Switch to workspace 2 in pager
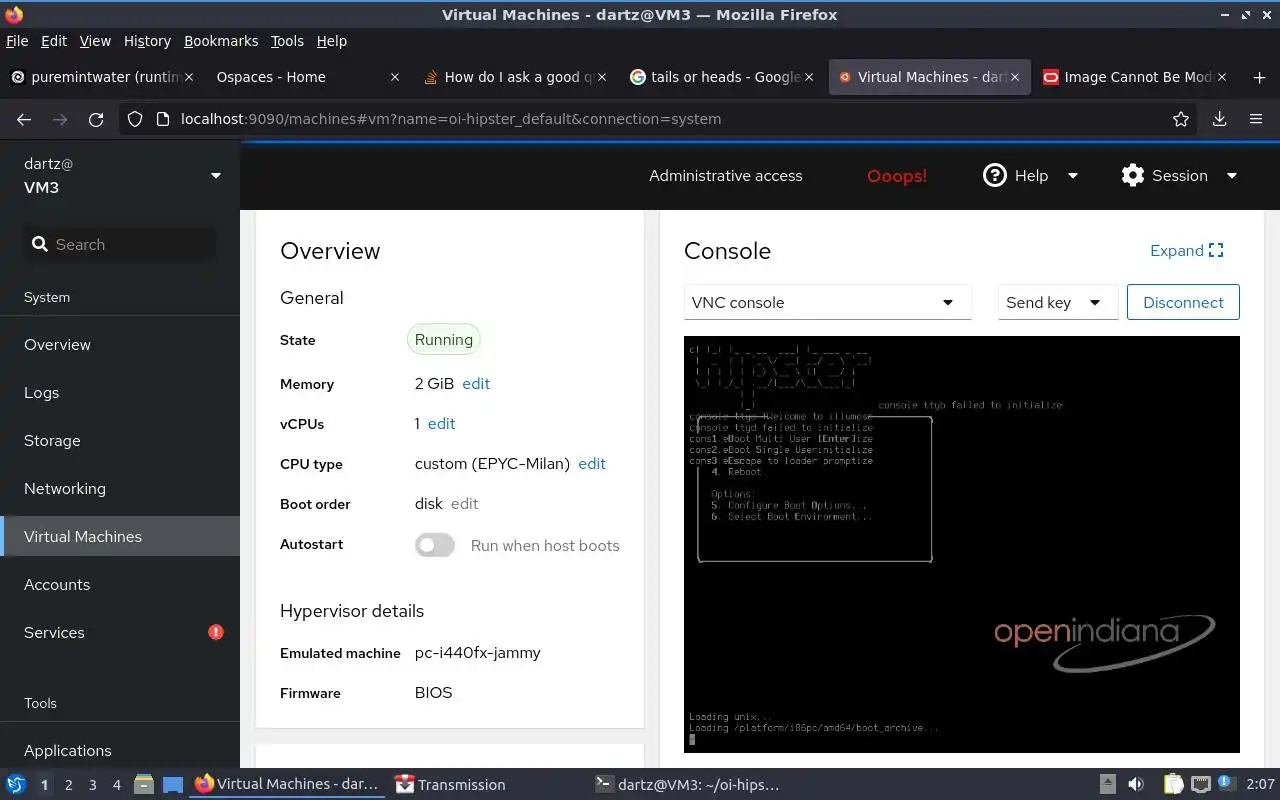Screen dimensions: 1280x800 (68, 785)
